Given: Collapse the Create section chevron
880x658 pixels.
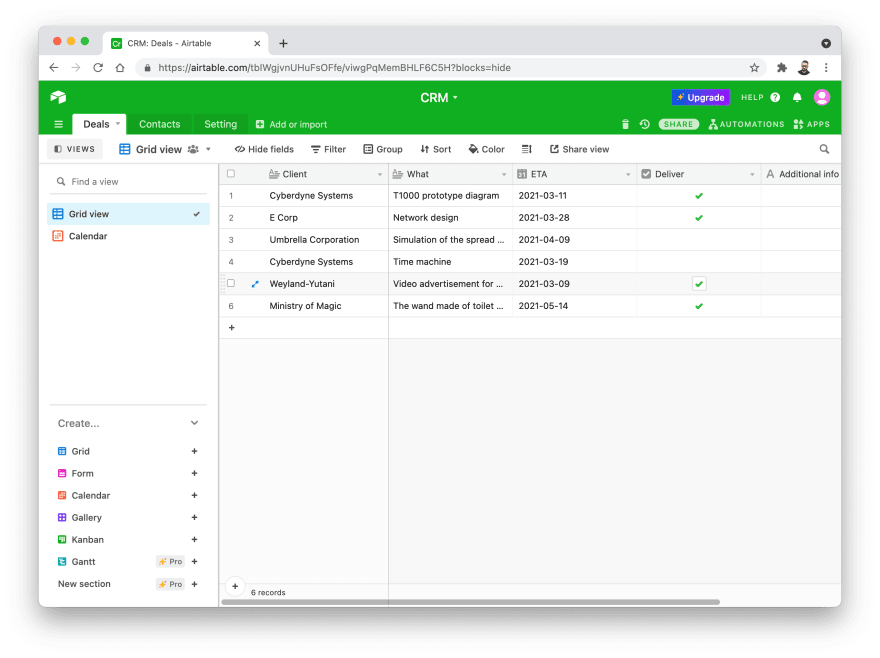Looking at the screenshot, I should click(194, 423).
